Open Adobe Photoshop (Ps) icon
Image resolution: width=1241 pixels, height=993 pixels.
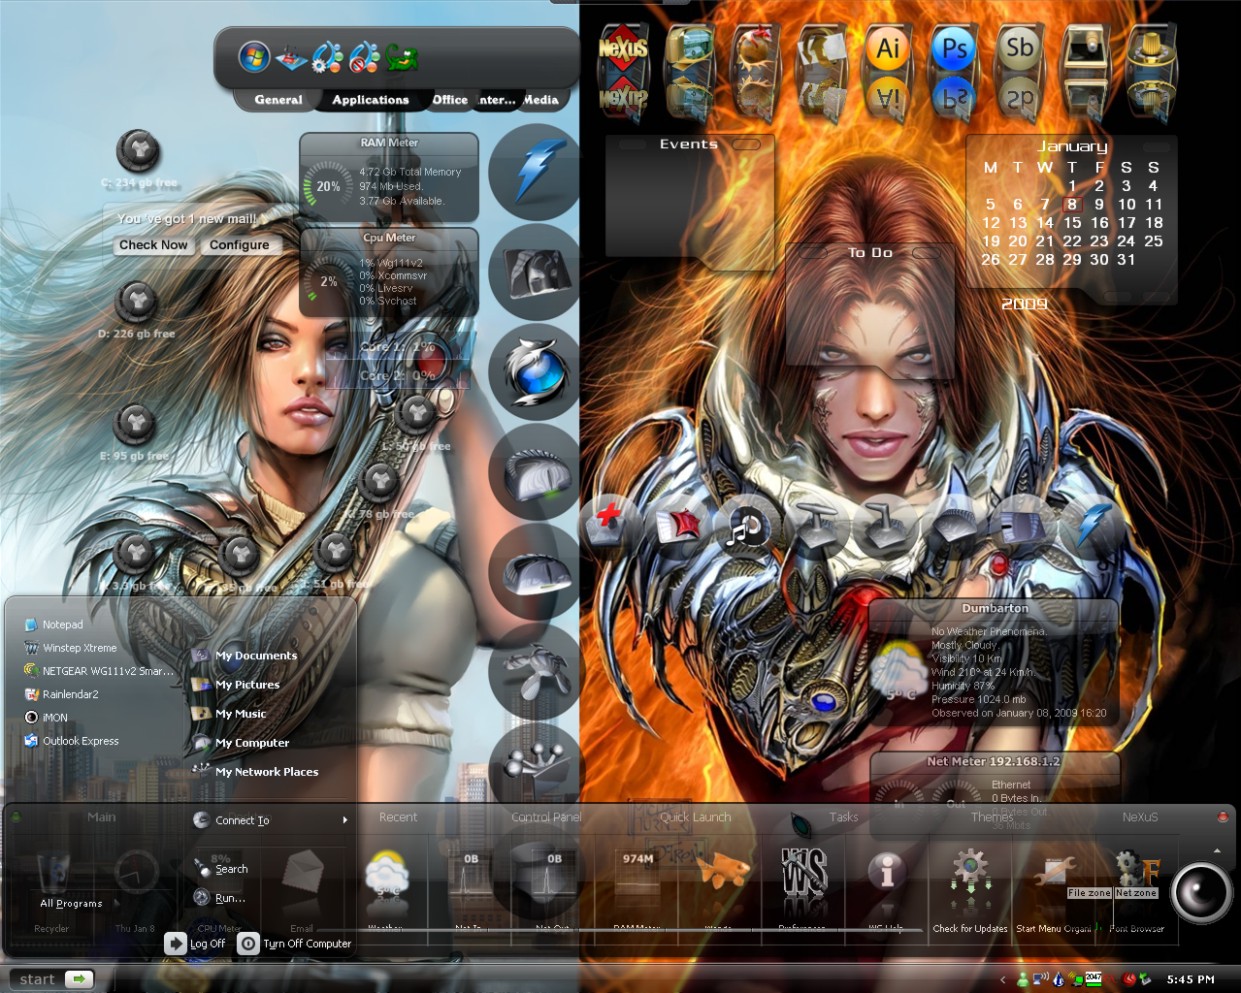(954, 50)
